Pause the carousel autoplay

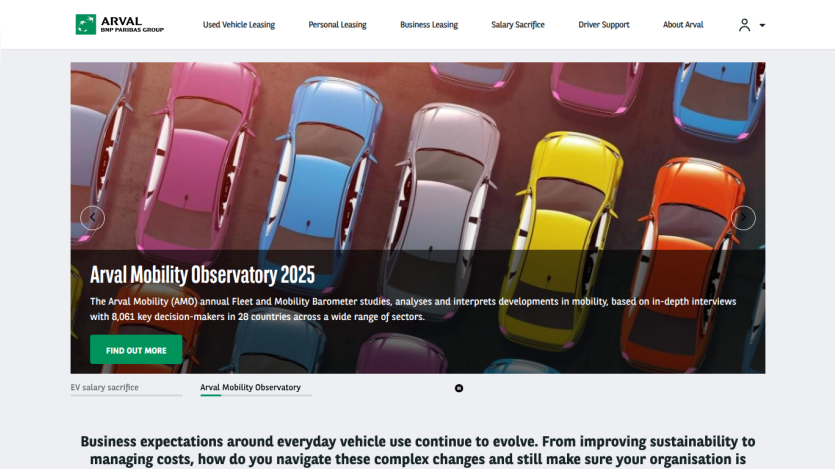point(459,388)
